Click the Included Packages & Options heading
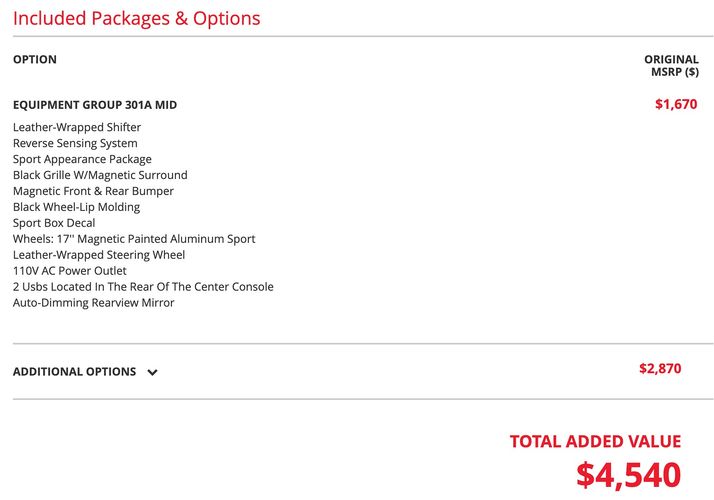The width and height of the screenshot is (714, 500). [x=137, y=18]
